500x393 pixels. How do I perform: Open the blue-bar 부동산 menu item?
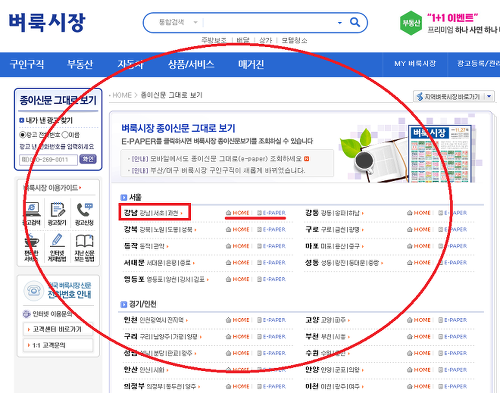[80, 64]
